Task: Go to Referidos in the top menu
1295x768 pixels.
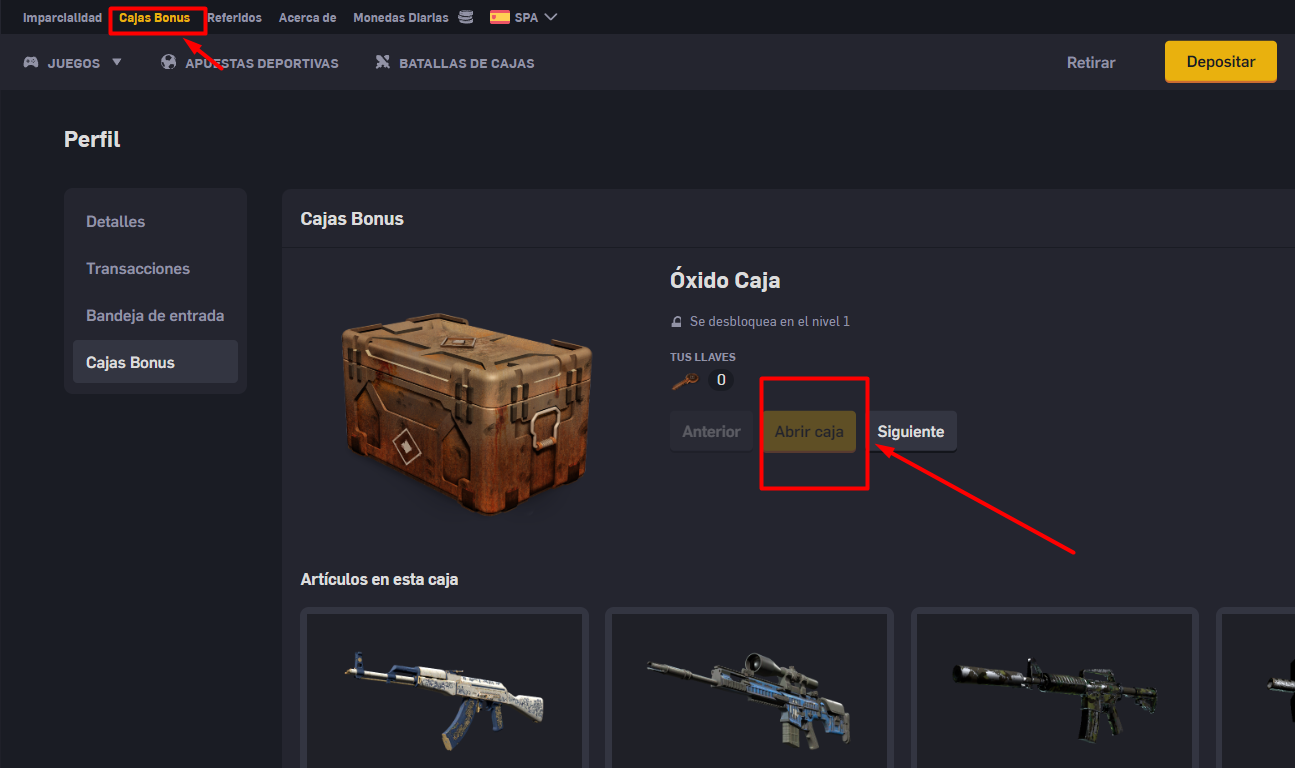Action: pos(234,18)
